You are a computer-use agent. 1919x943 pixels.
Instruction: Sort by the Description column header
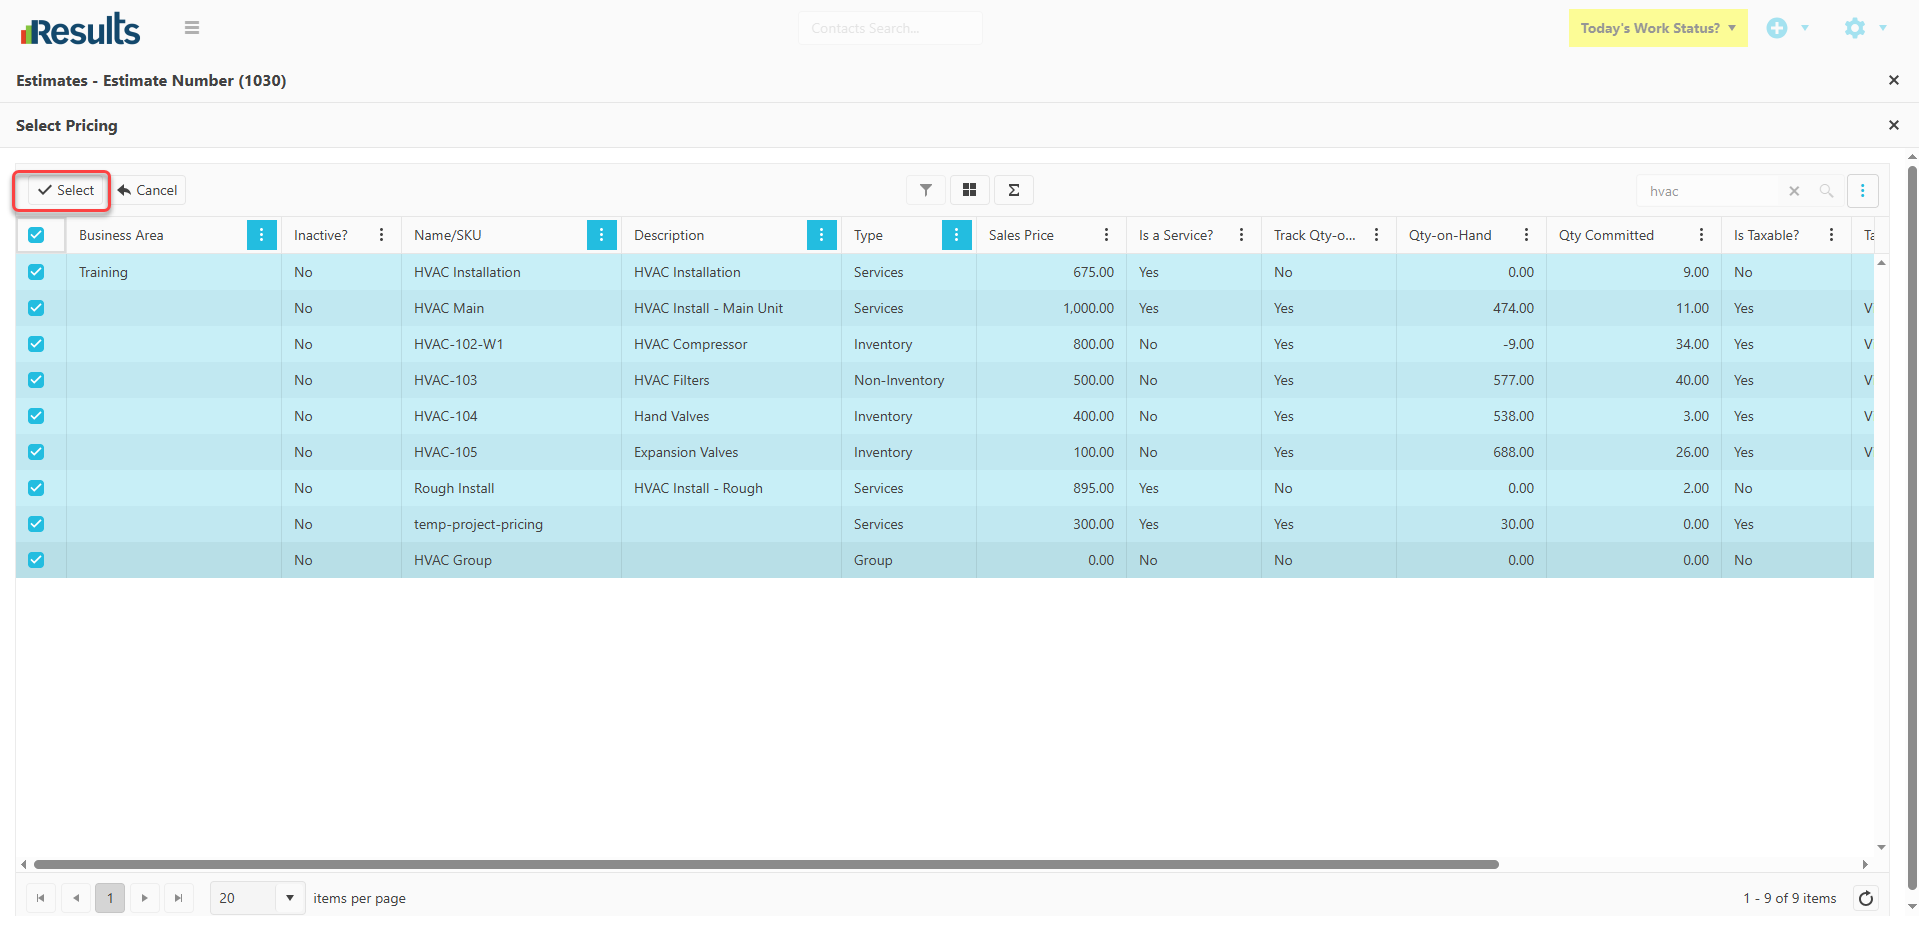(x=669, y=235)
